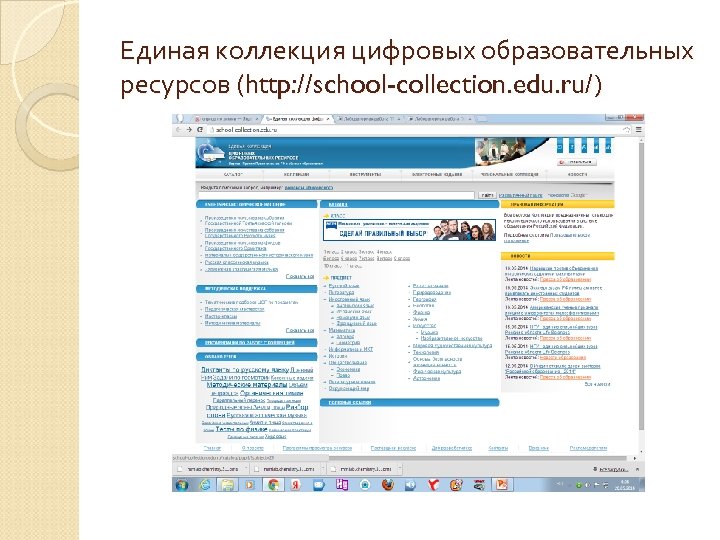Bookmark page with star icon

[x=626, y=130]
